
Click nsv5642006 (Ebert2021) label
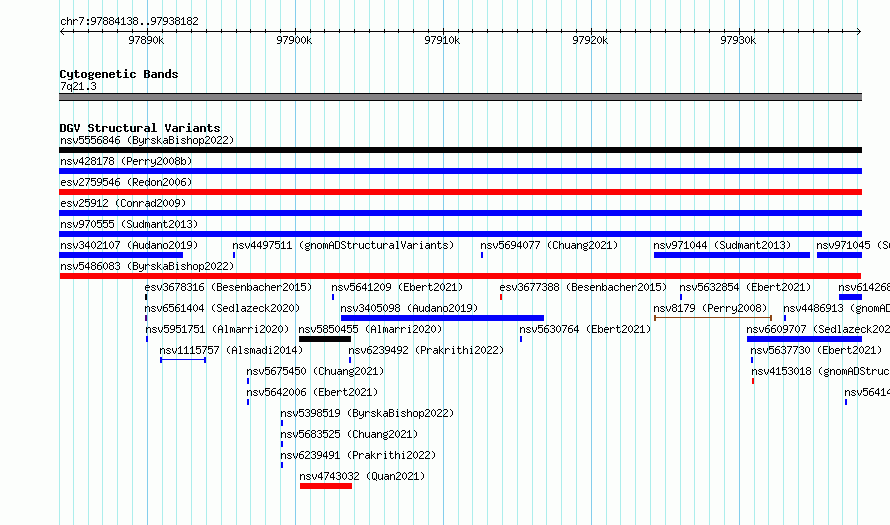tap(312, 392)
